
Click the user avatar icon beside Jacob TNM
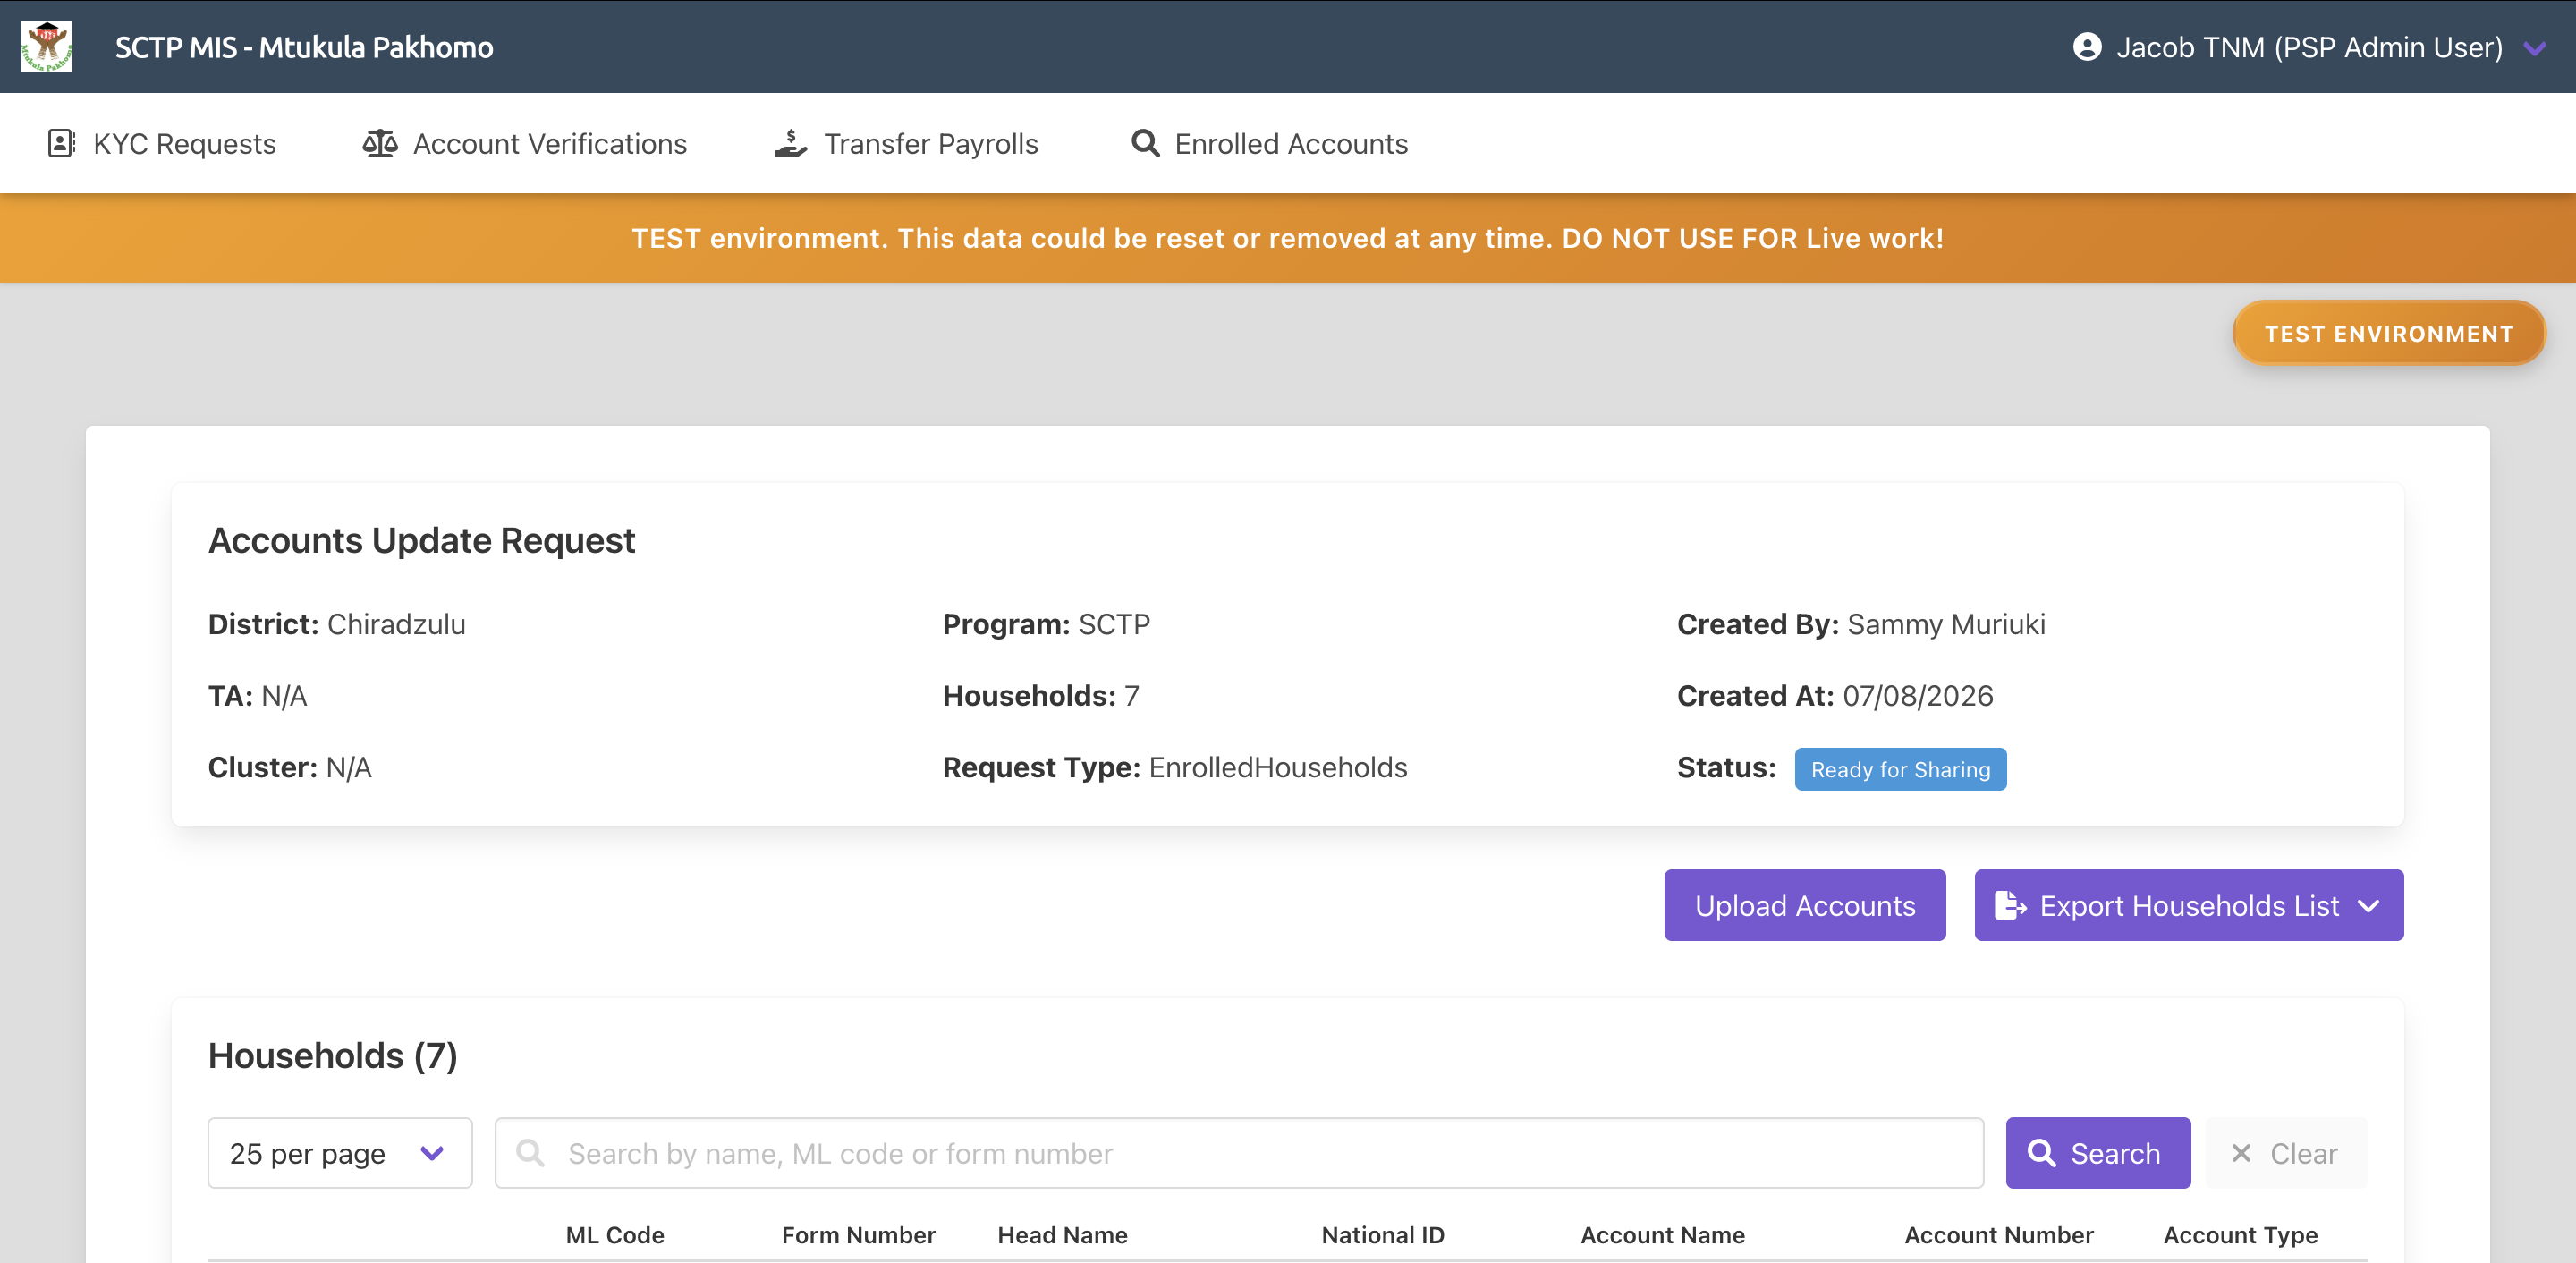point(2087,47)
